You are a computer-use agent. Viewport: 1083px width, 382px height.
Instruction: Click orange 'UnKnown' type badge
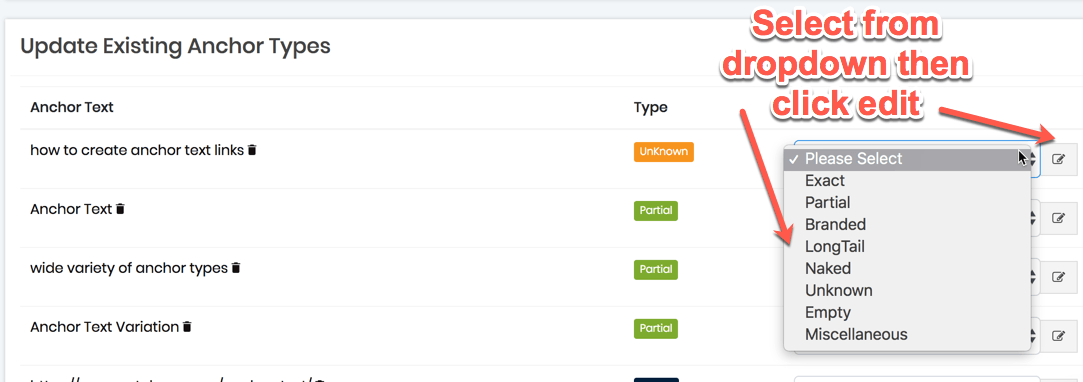tap(663, 152)
